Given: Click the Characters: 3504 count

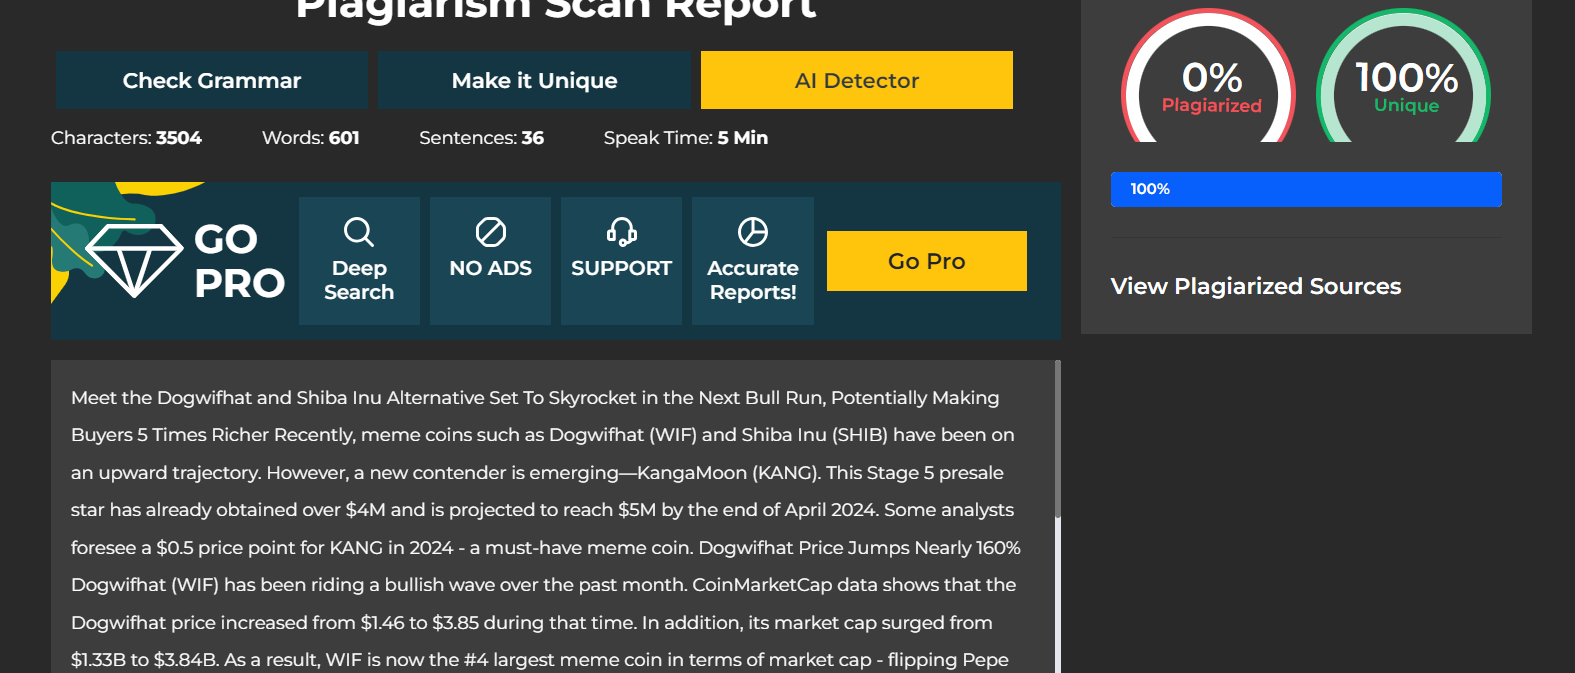Looking at the screenshot, I should [x=126, y=138].
